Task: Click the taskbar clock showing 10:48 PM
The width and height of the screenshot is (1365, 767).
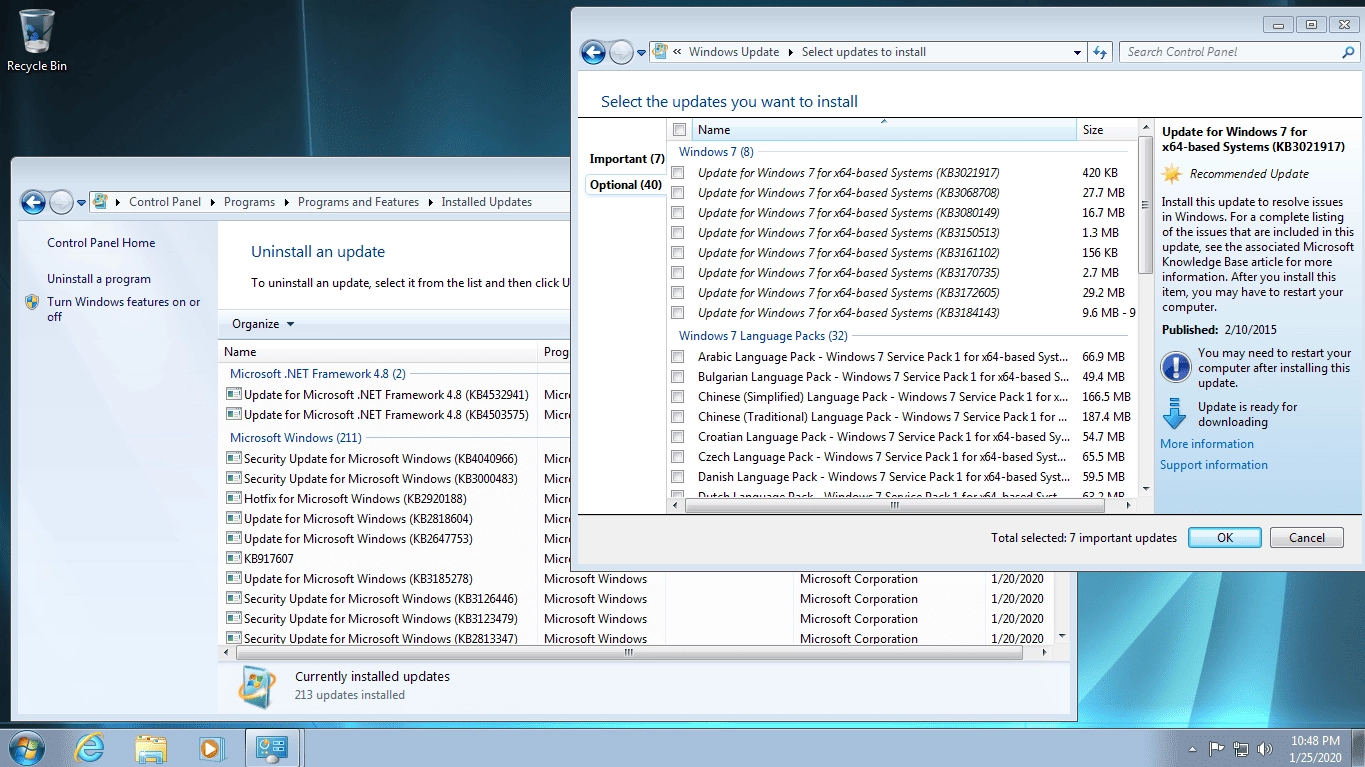Action: point(1315,748)
